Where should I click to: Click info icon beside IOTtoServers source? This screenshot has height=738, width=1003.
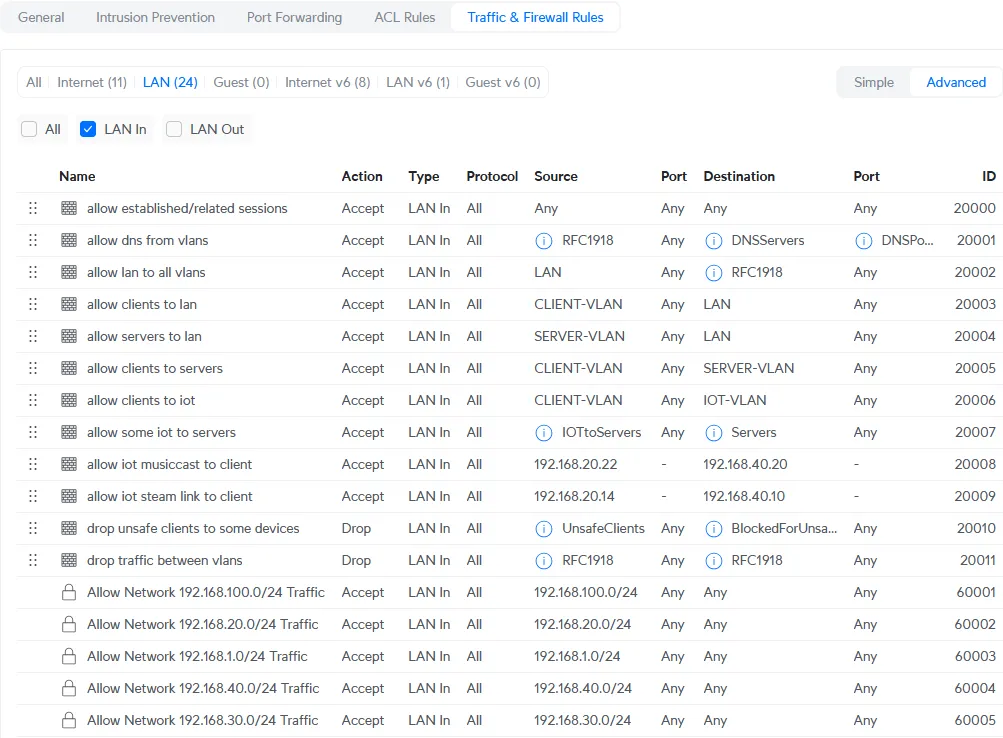click(x=544, y=432)
